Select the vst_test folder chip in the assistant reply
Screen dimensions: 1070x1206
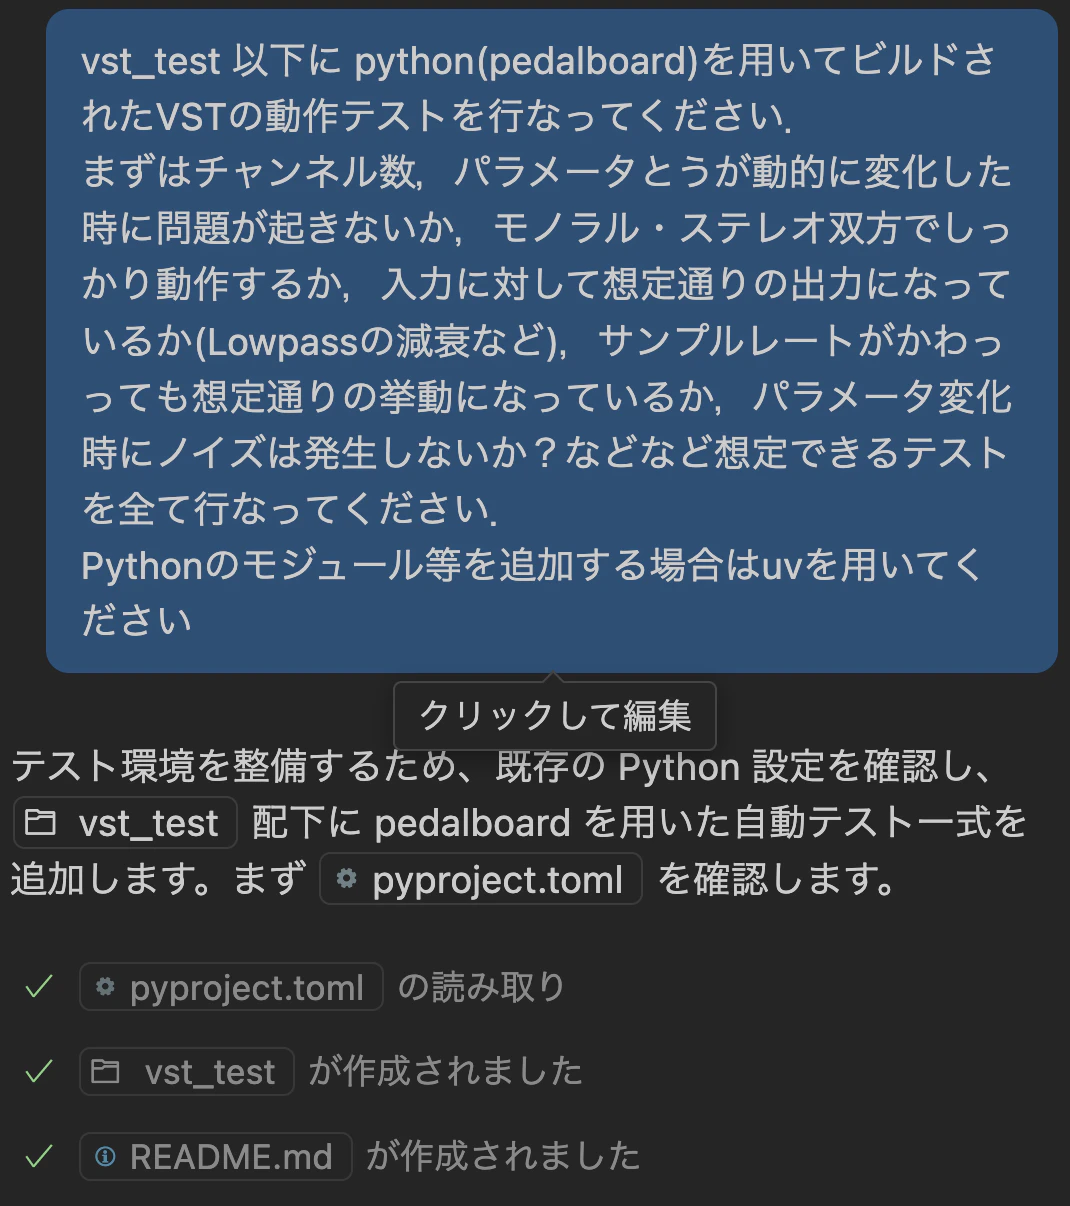[x=124, y=822]
